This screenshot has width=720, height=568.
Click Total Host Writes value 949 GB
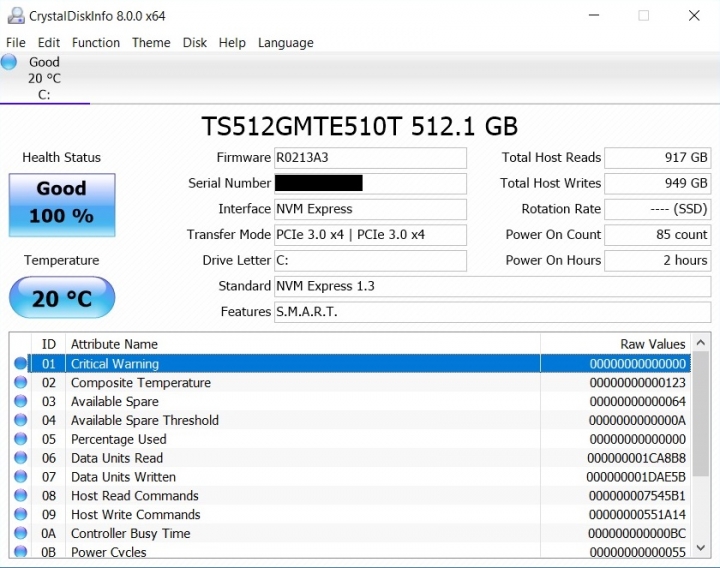pos(658,183)
